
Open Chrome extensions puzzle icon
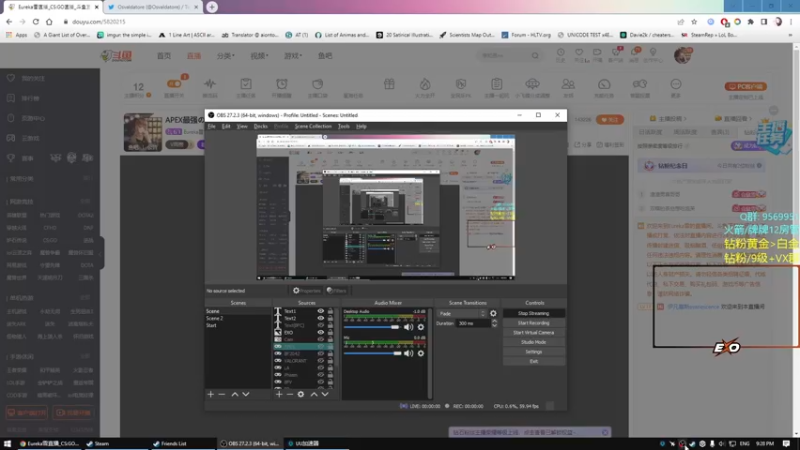point(751,21)
